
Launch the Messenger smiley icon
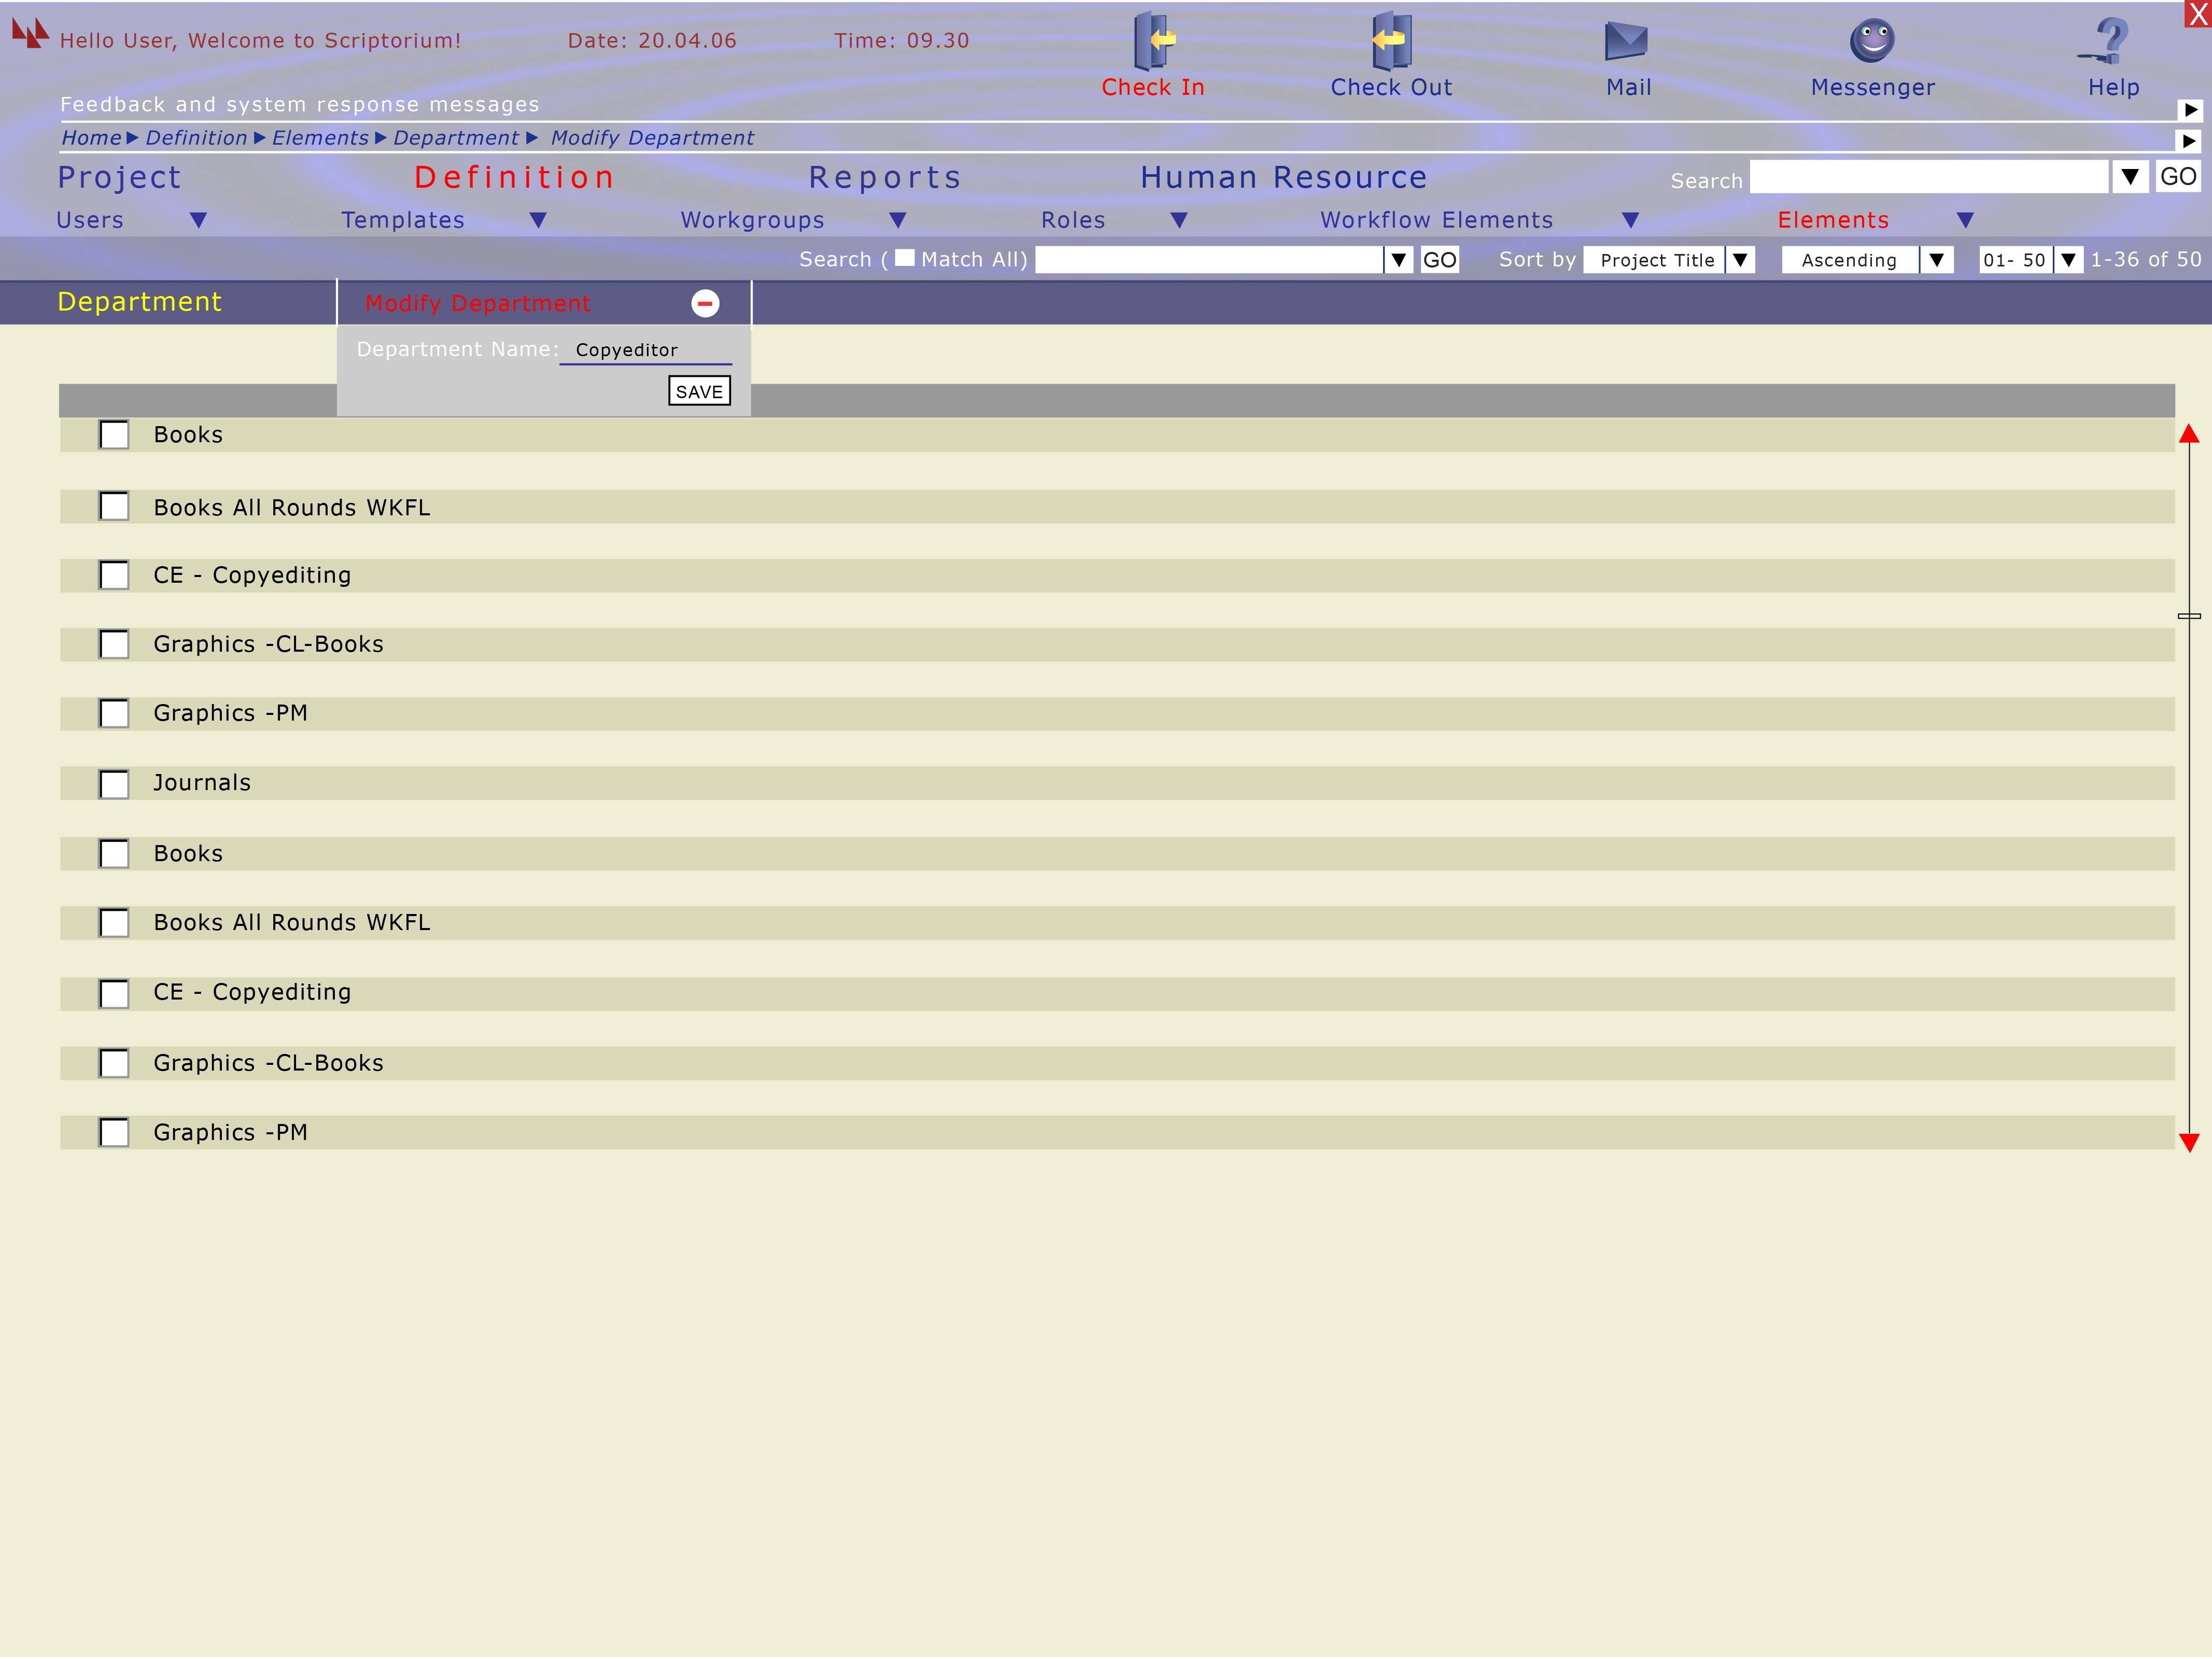[1872, 41]
